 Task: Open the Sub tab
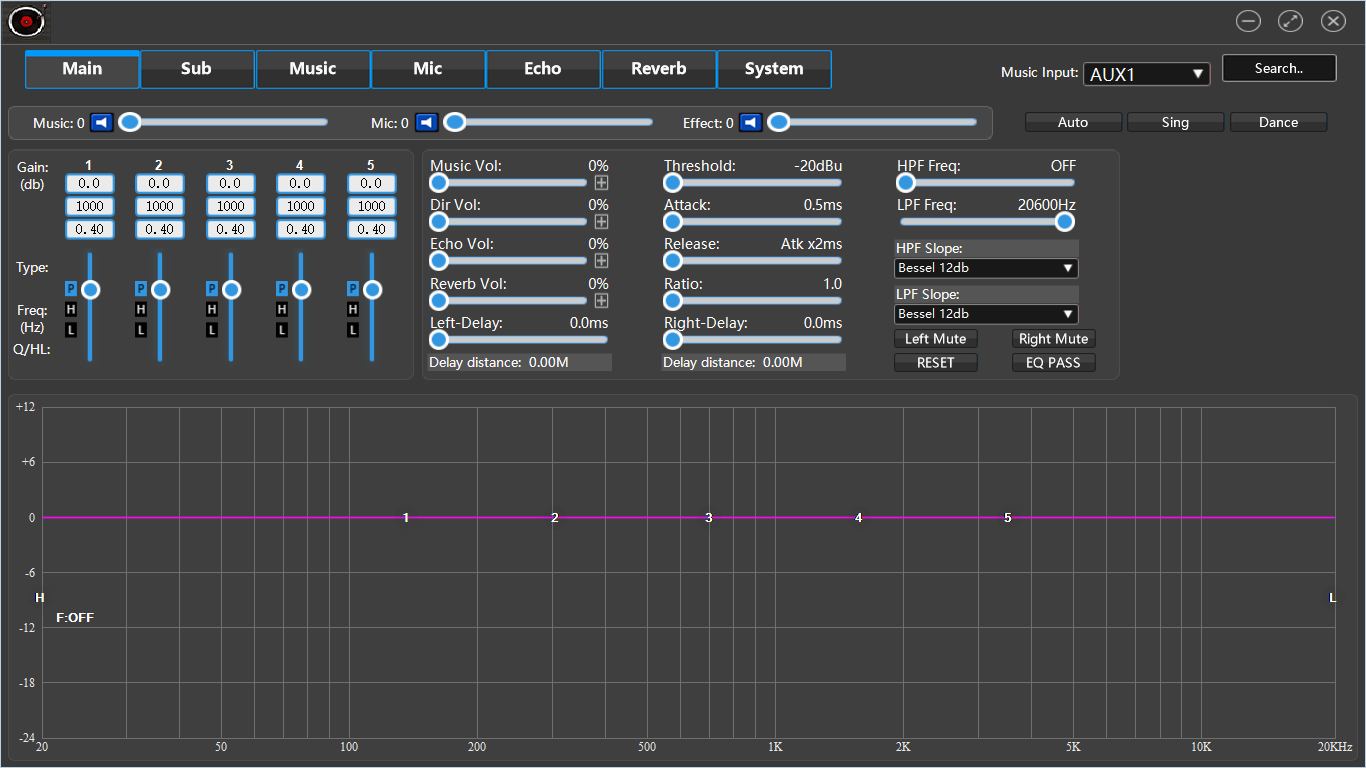(196, 69)
